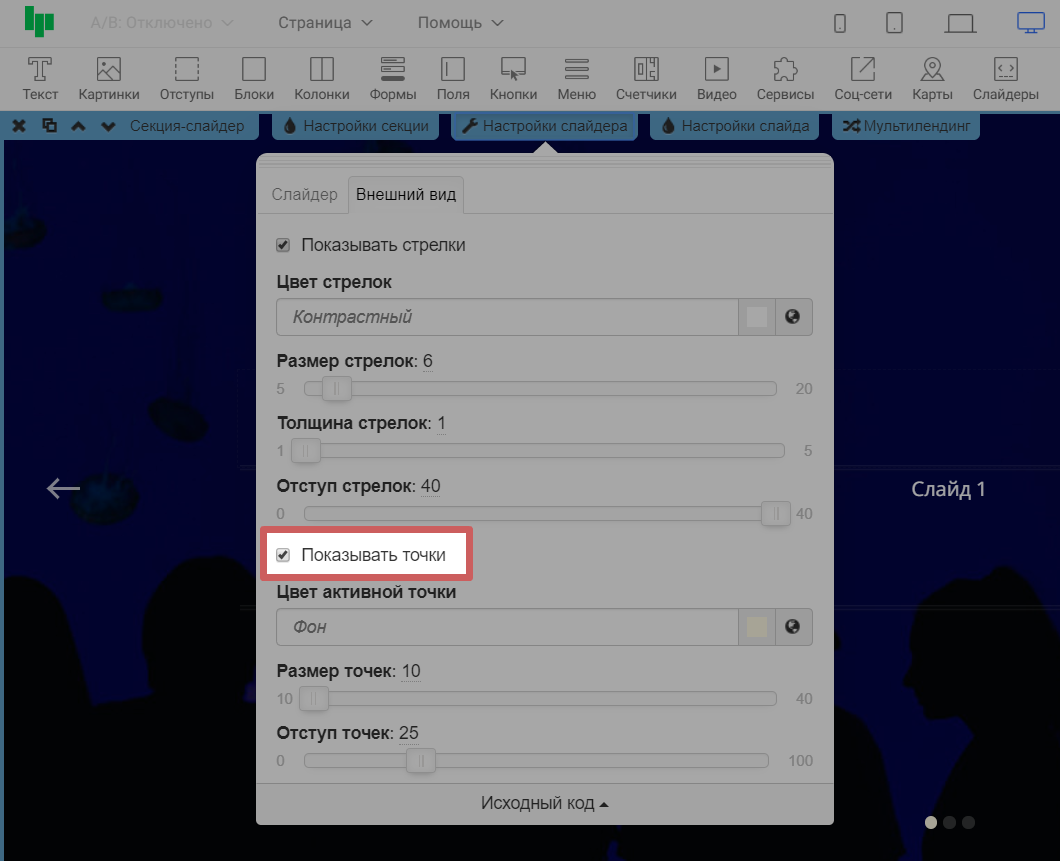Image resolution: width=1060 pixels, height=861 pixels.
Task: Open the Images (Картинки) tool
Action: click(109, 79)
